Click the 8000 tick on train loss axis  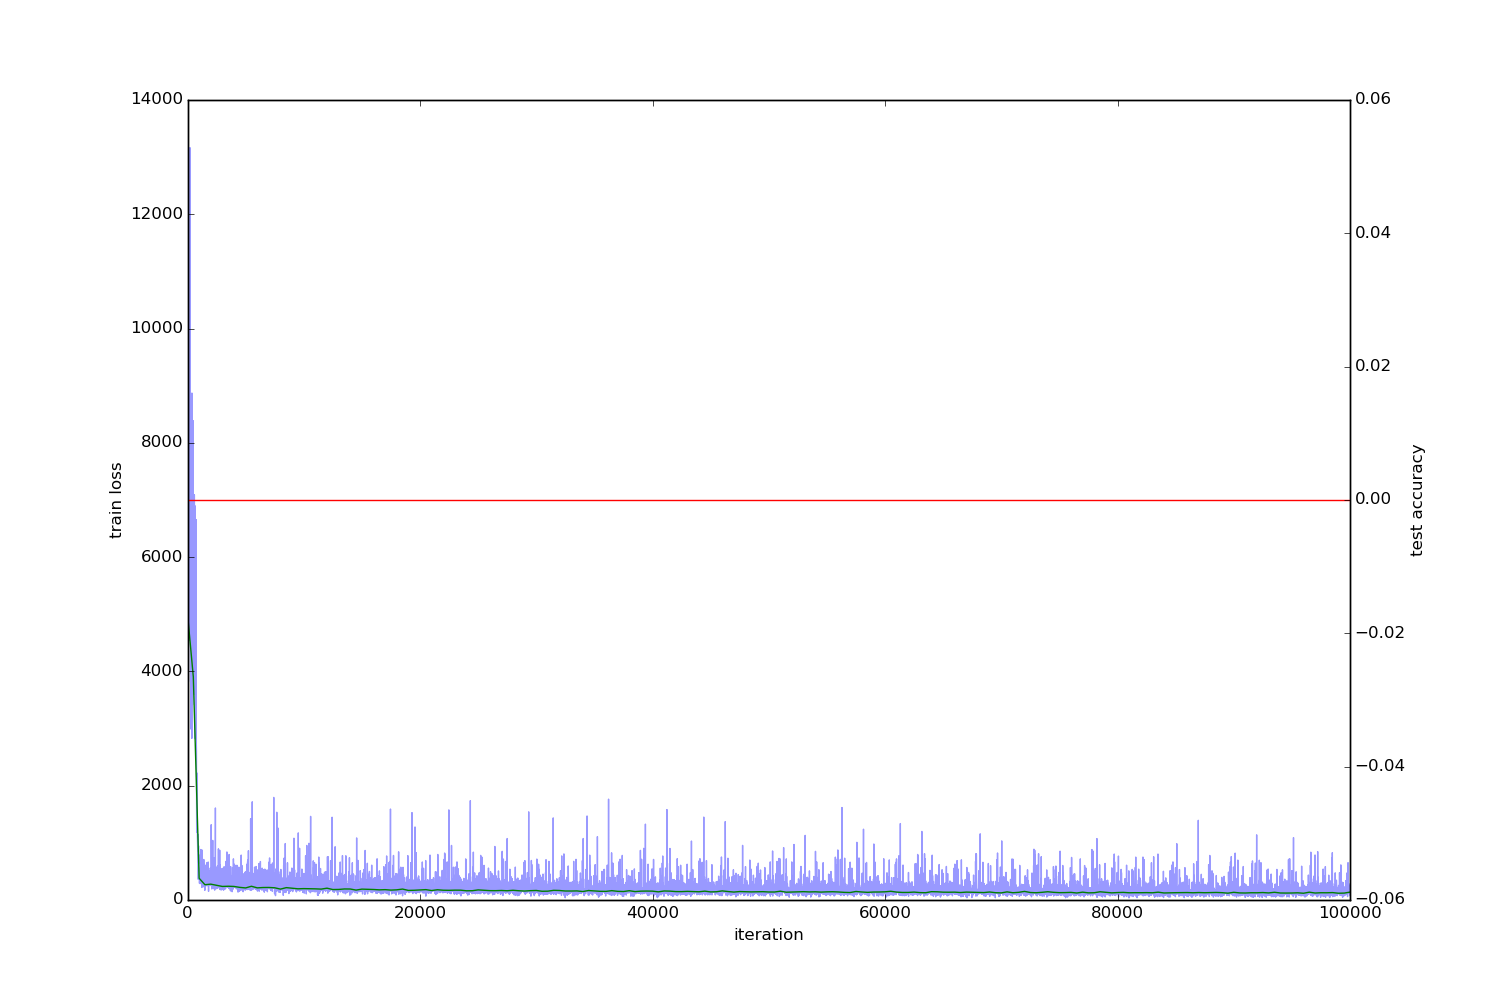(162, 442)
